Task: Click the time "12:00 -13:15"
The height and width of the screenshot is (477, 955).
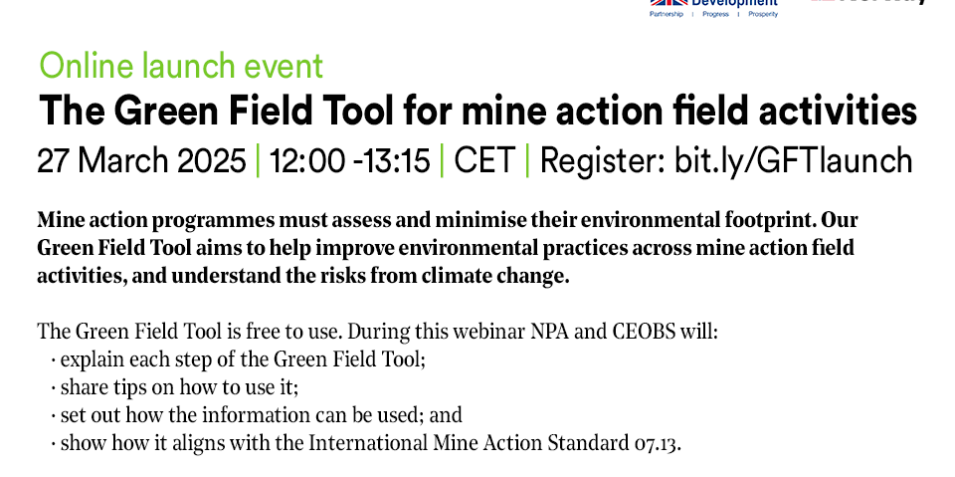Action: 350,161
